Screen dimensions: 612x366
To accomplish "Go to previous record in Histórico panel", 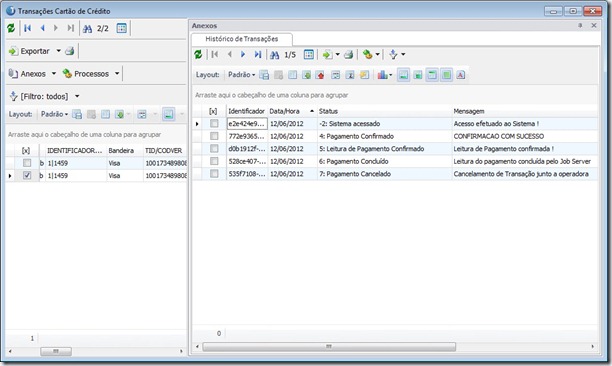I will pyautogui.click(x=230, y=55).
